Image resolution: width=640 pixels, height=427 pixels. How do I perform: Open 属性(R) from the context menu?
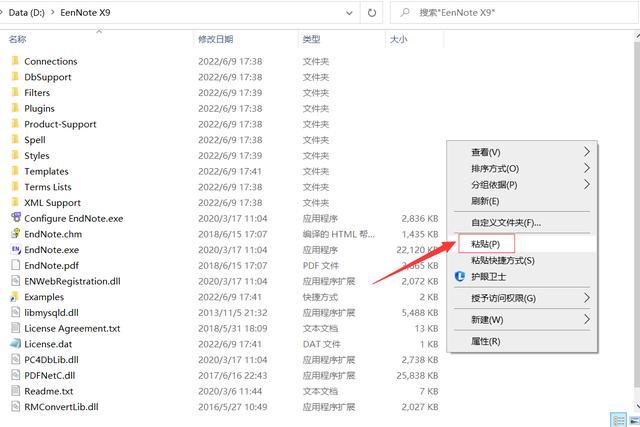tap(522, 341)
